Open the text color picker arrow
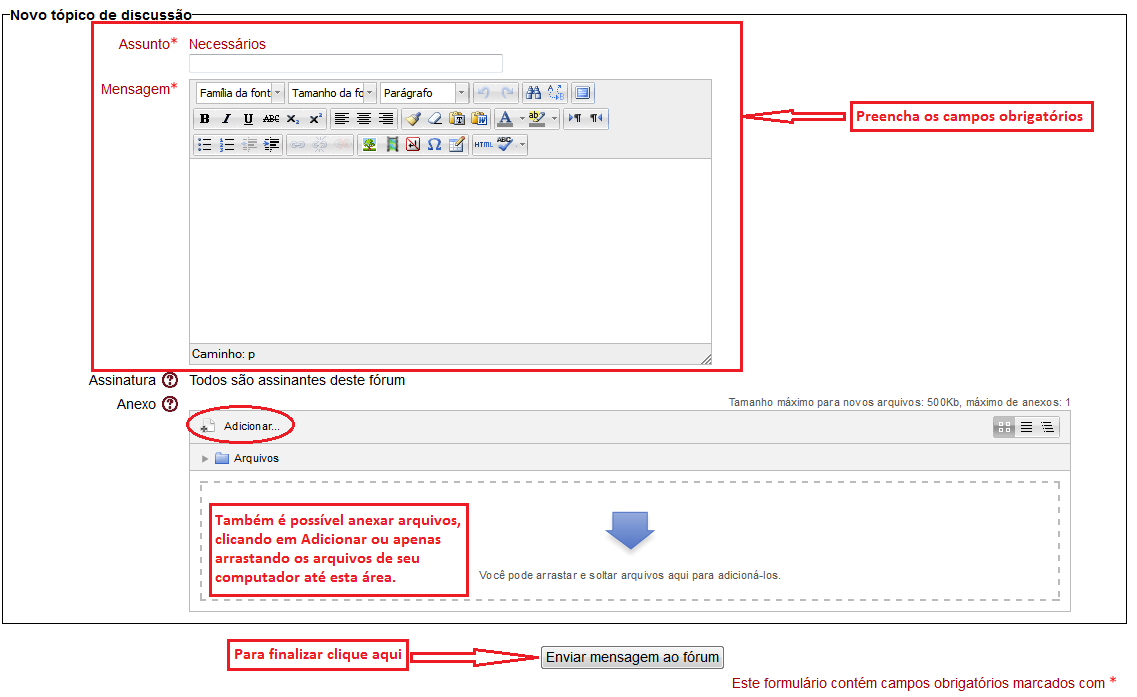1137x697 pixels. pos(521,119)
